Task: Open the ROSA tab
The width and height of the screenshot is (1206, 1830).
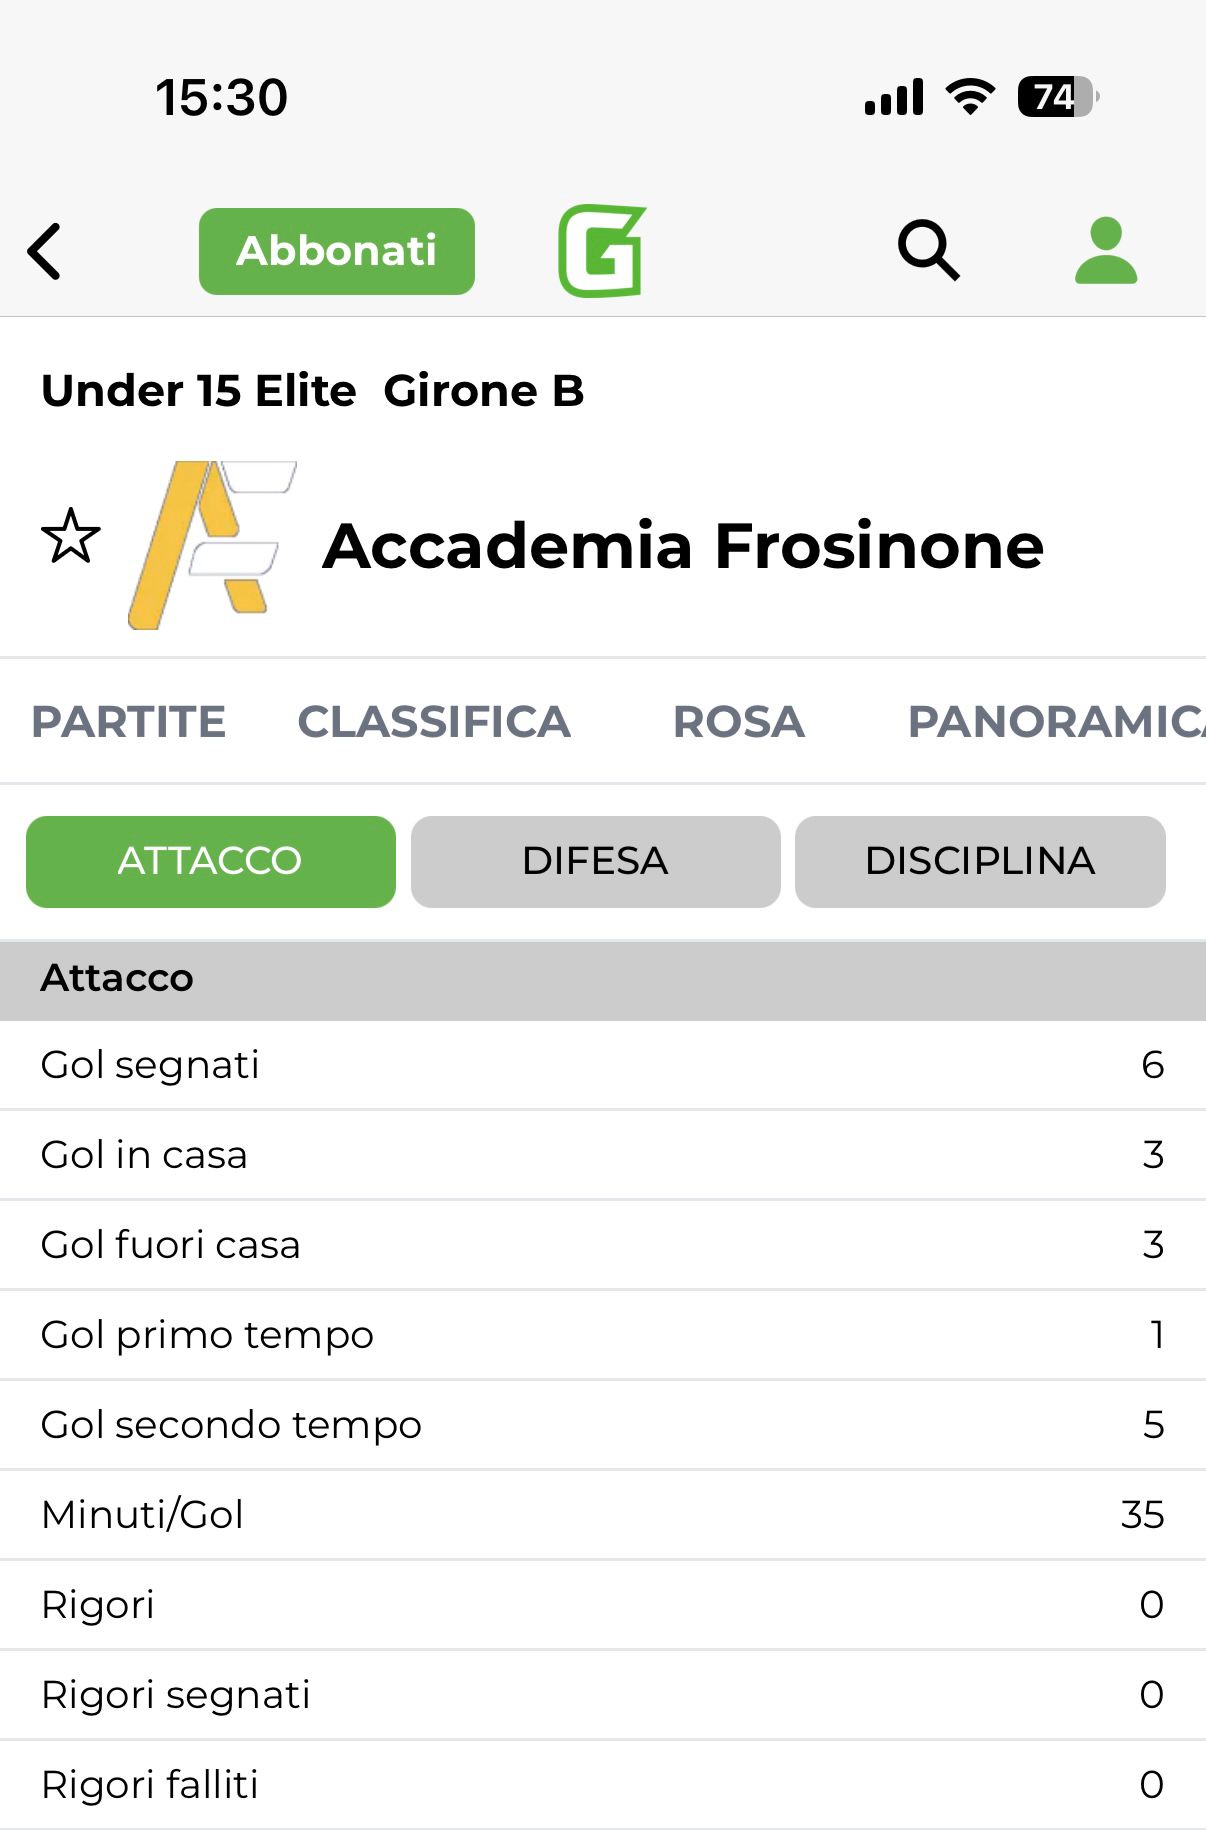Action: [739, 722]
